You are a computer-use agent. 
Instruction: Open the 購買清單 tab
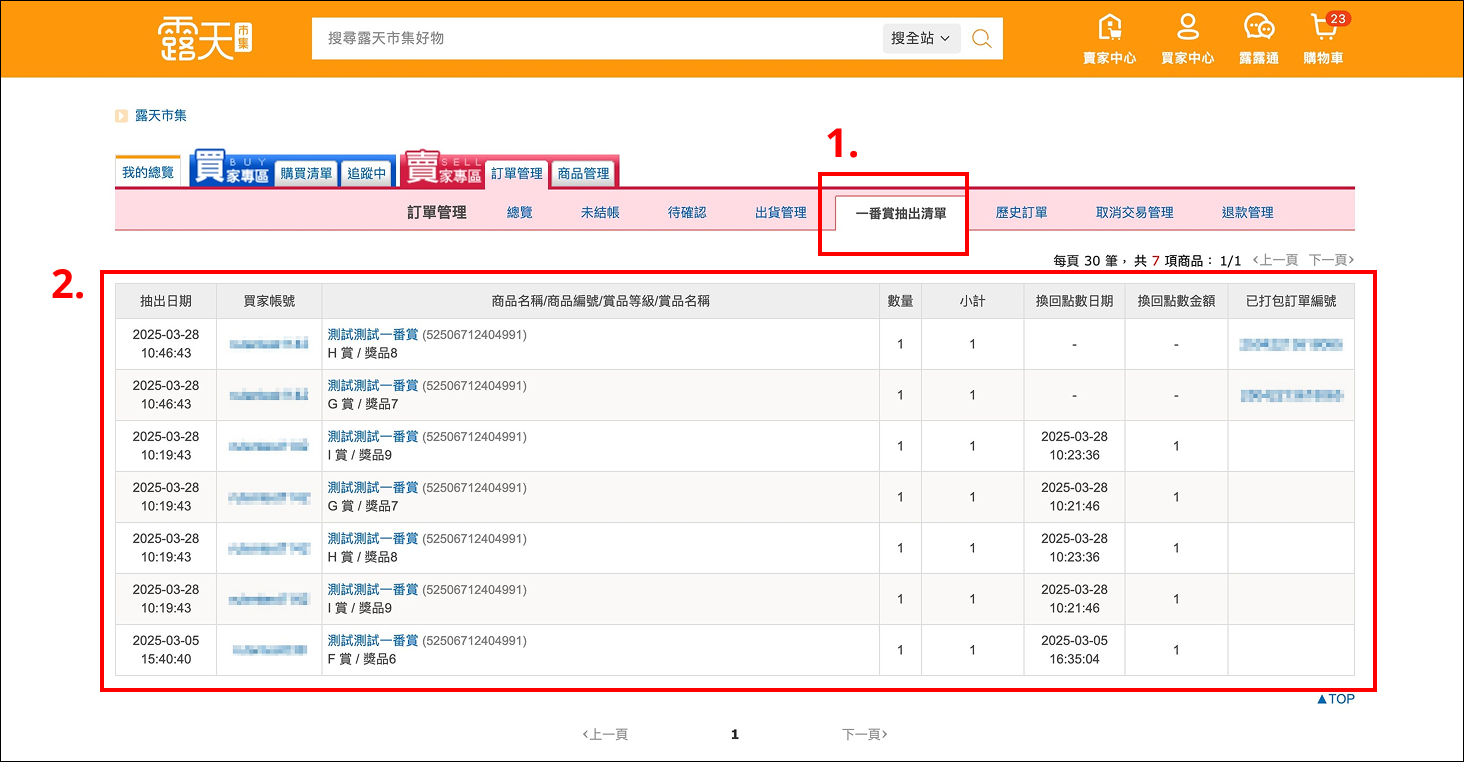tap(306, 173)
